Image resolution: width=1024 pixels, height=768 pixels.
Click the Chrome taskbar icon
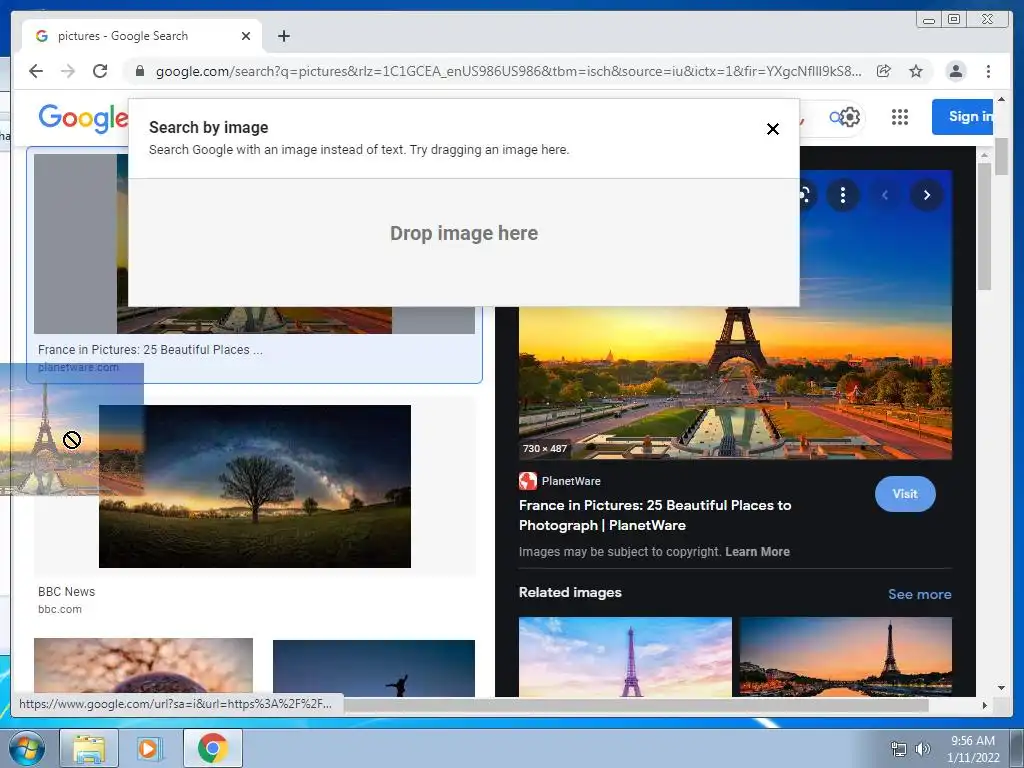(x=213, y=748)
